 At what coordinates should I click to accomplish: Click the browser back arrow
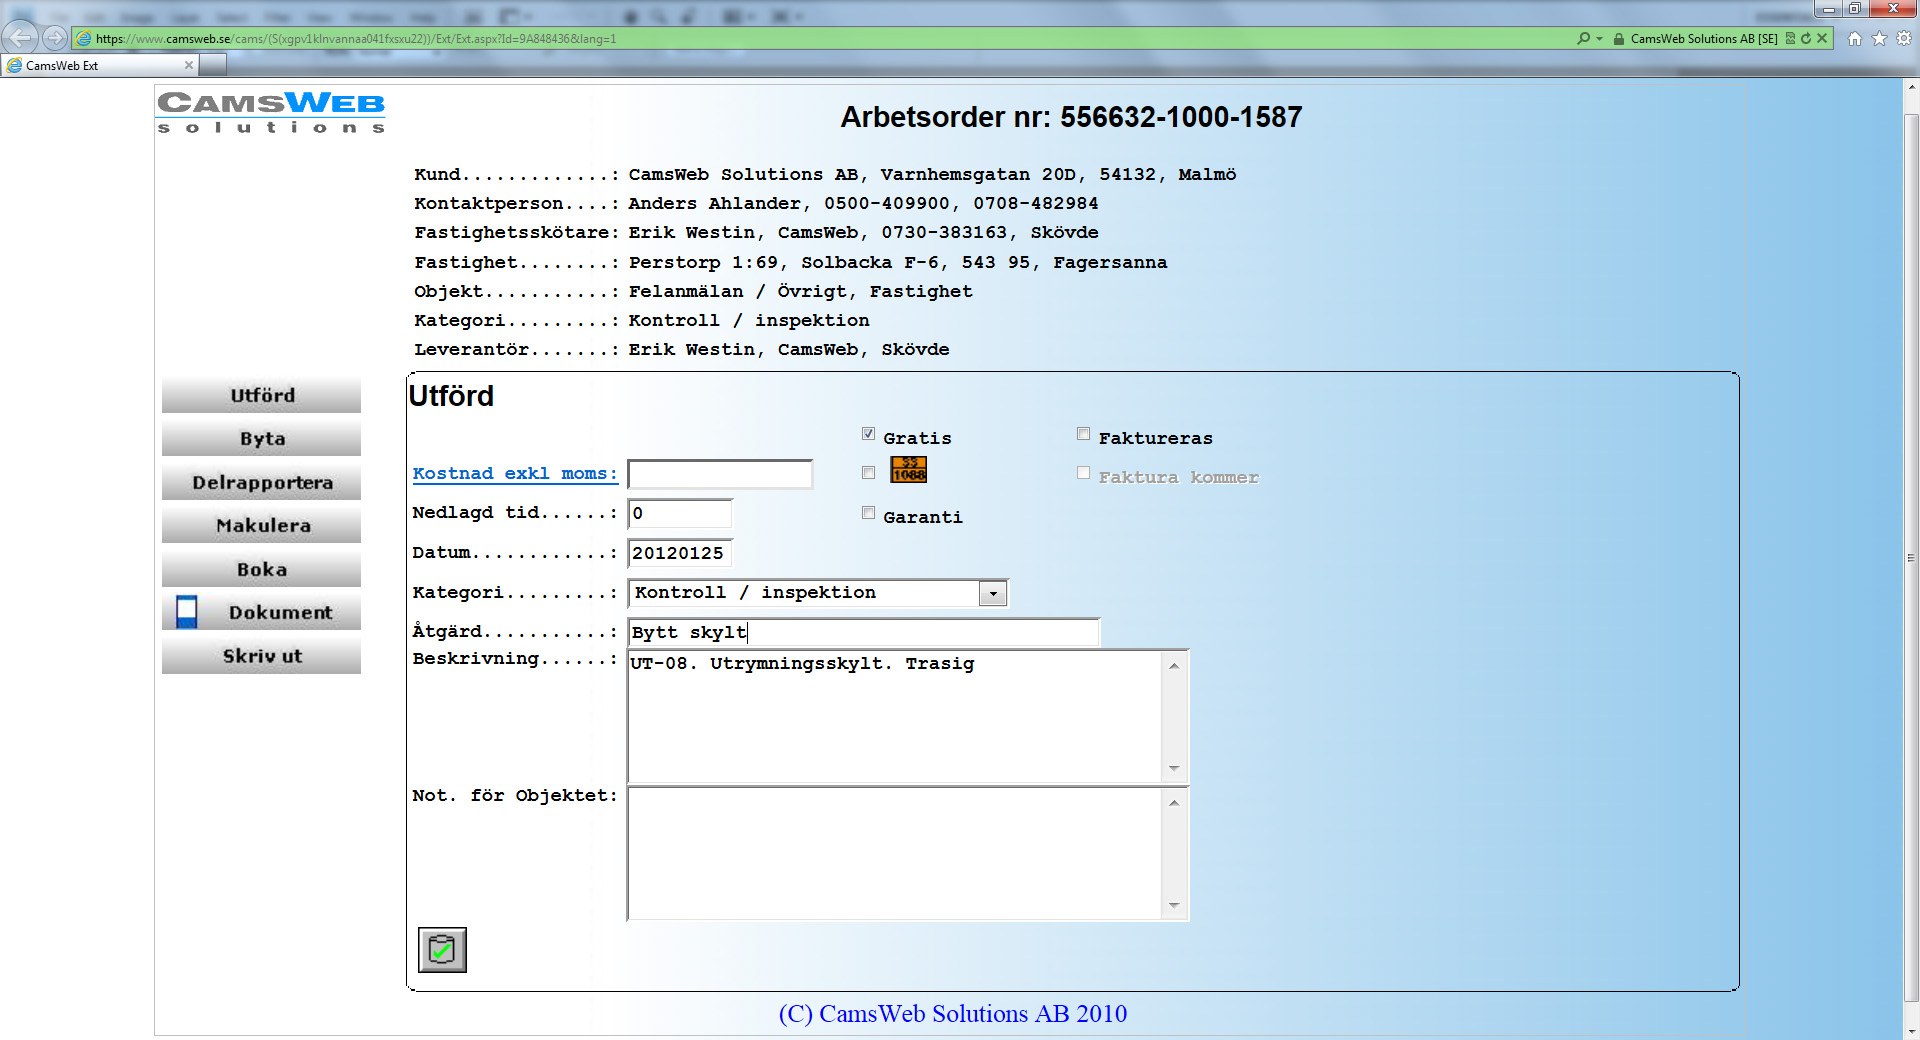[20, 38]
